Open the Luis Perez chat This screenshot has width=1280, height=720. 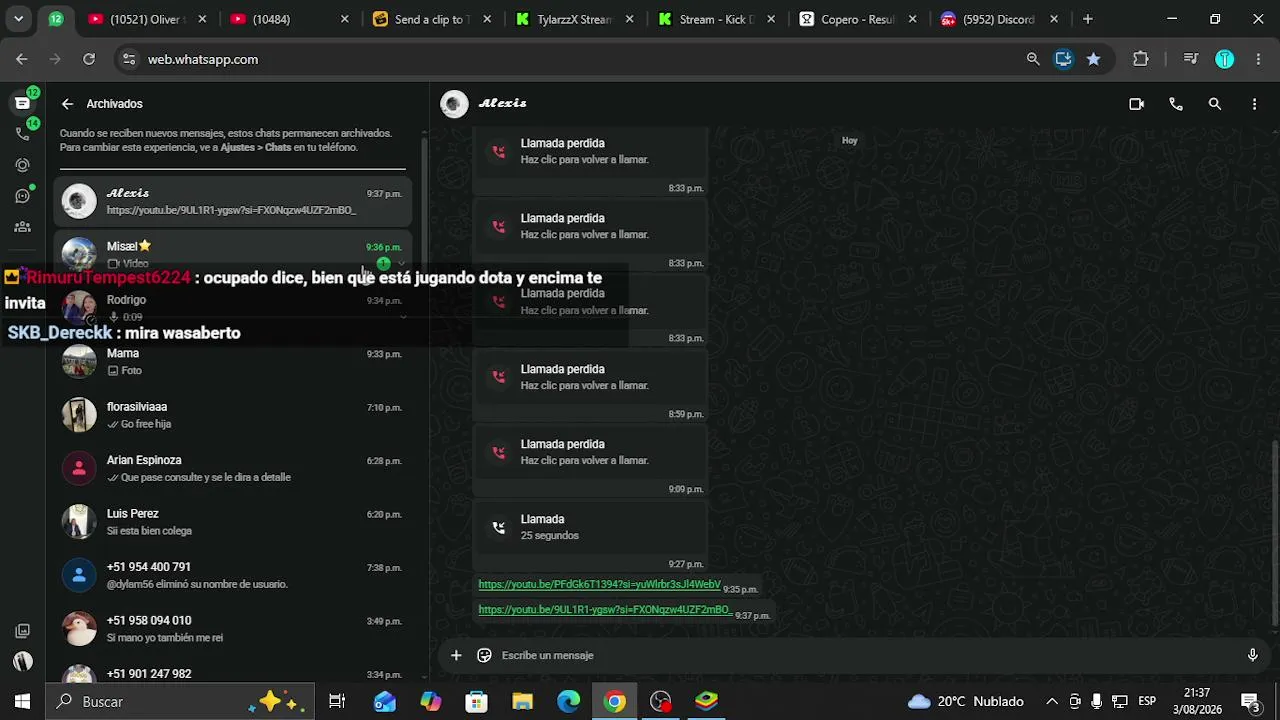point(233,522)
